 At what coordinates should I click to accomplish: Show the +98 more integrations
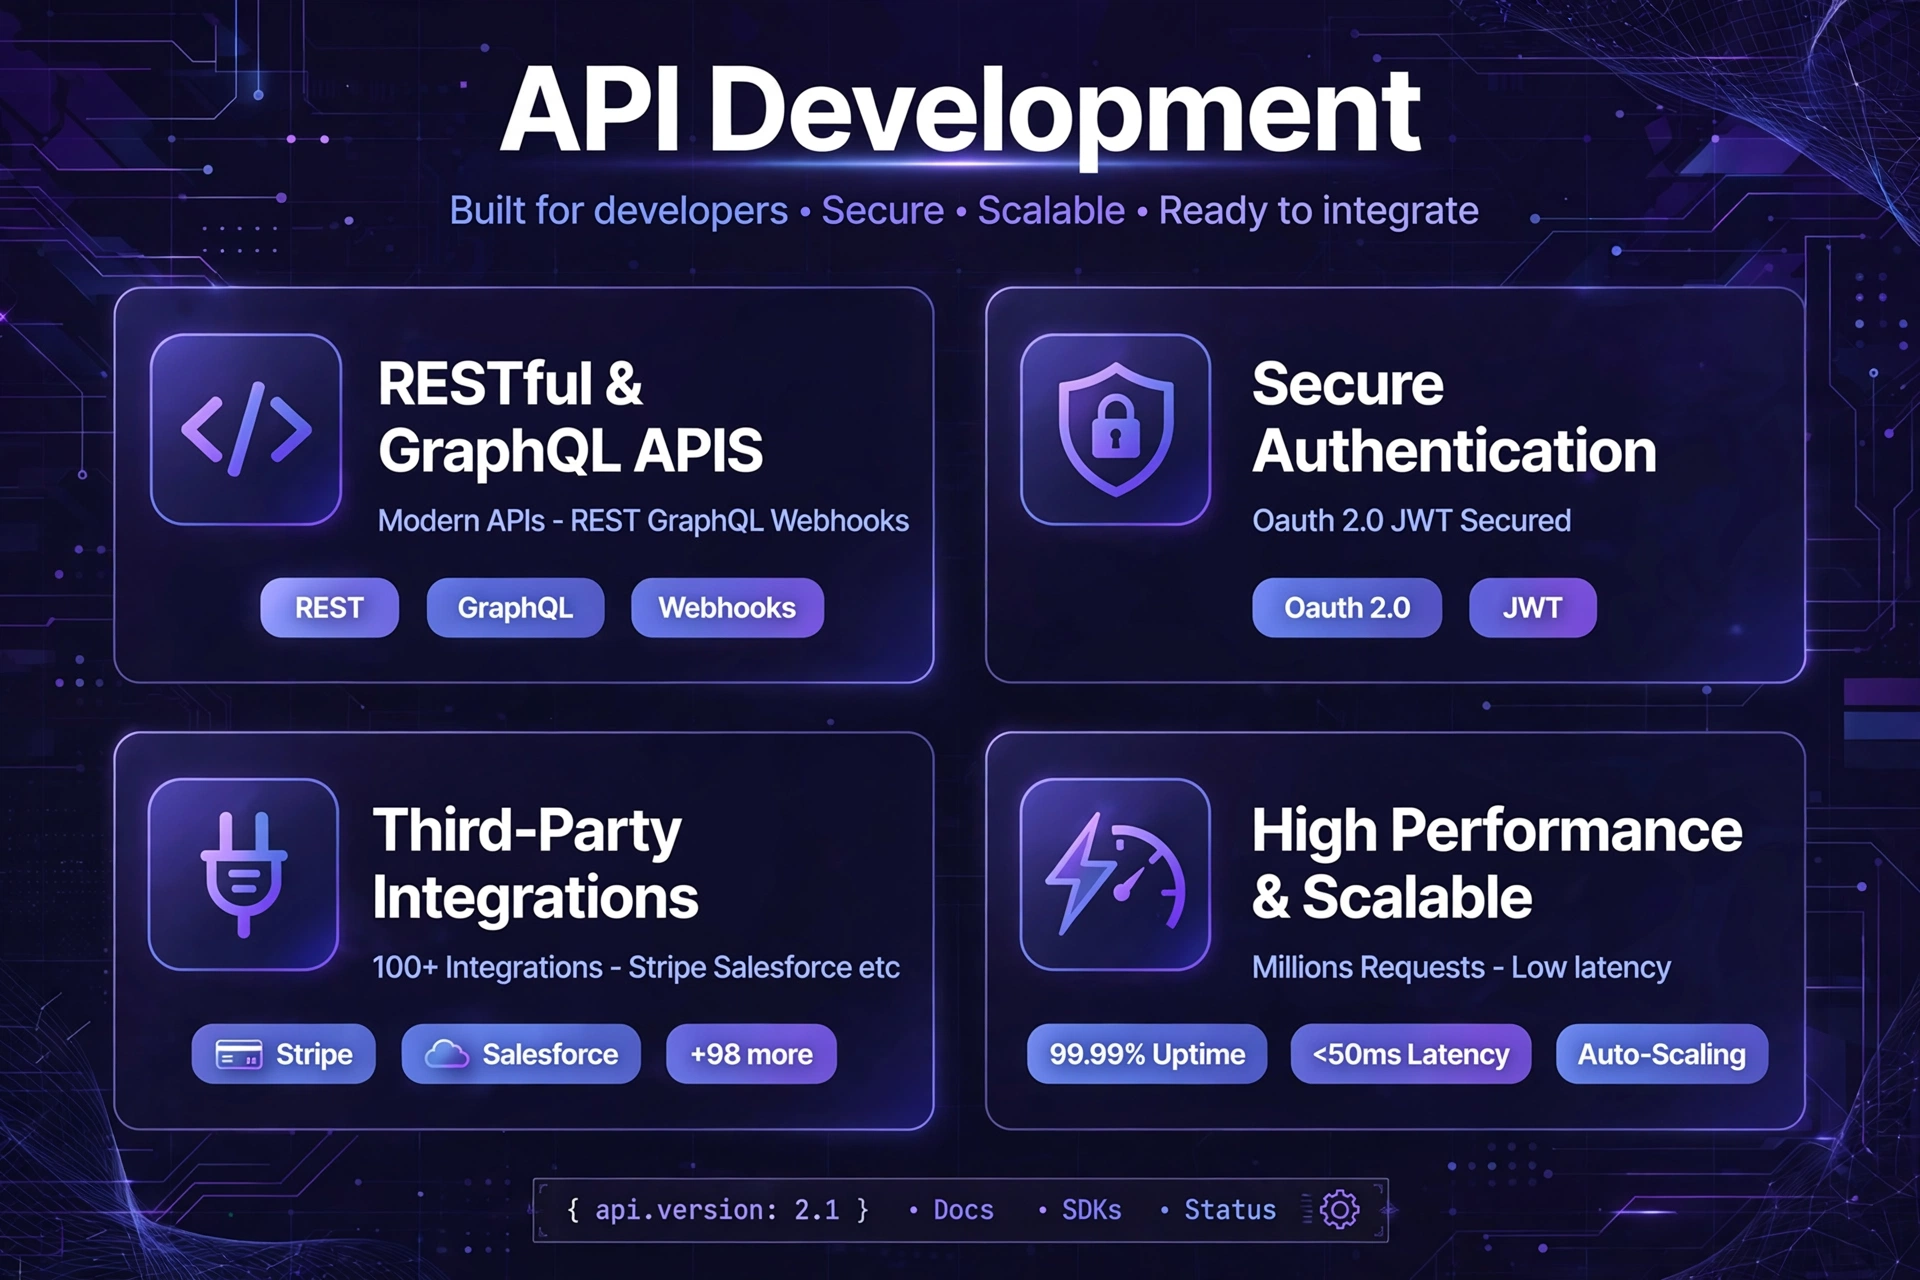(751, 1054)
